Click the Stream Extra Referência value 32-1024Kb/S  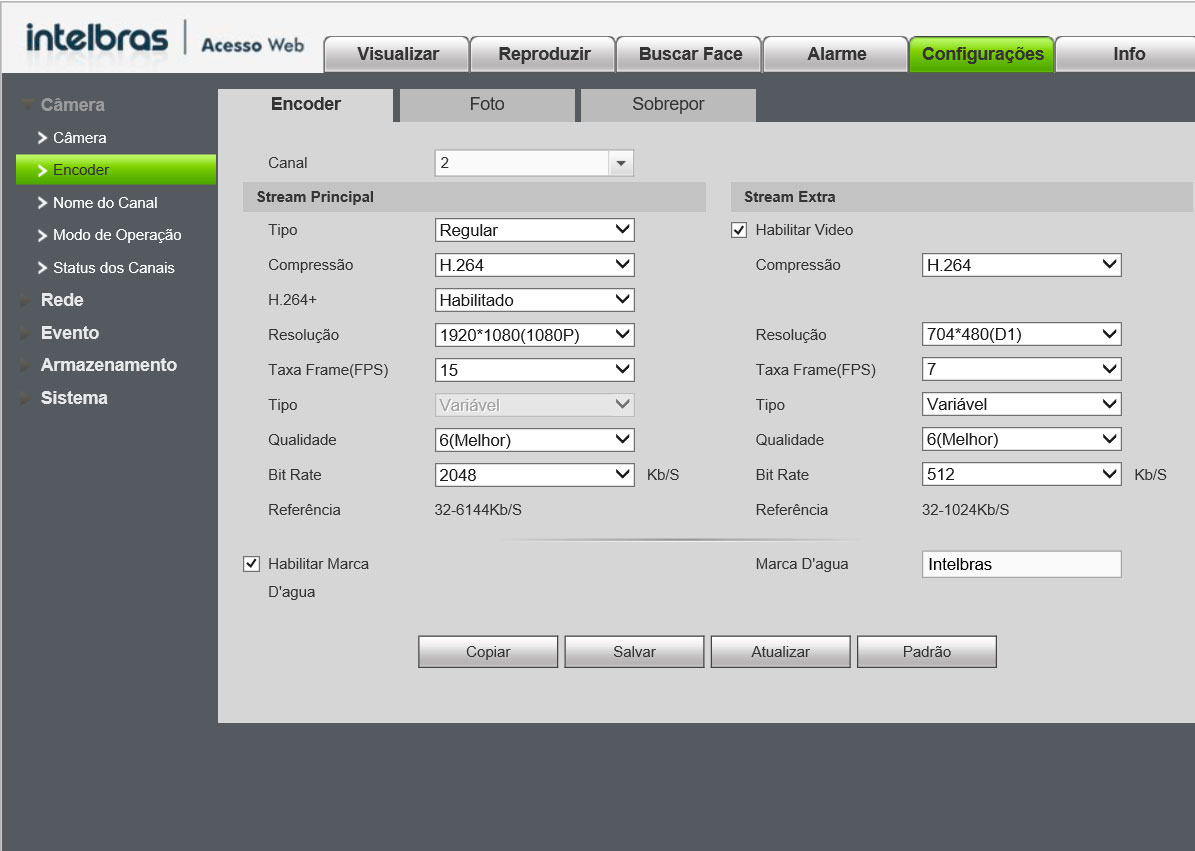[x=966, y=510]
